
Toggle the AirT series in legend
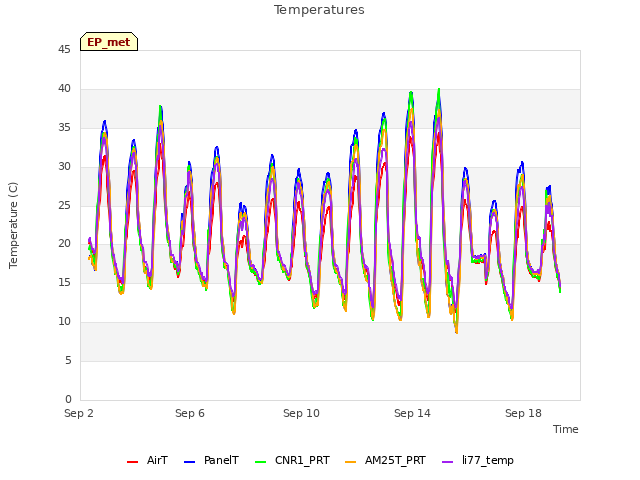(x=147, y=461)
